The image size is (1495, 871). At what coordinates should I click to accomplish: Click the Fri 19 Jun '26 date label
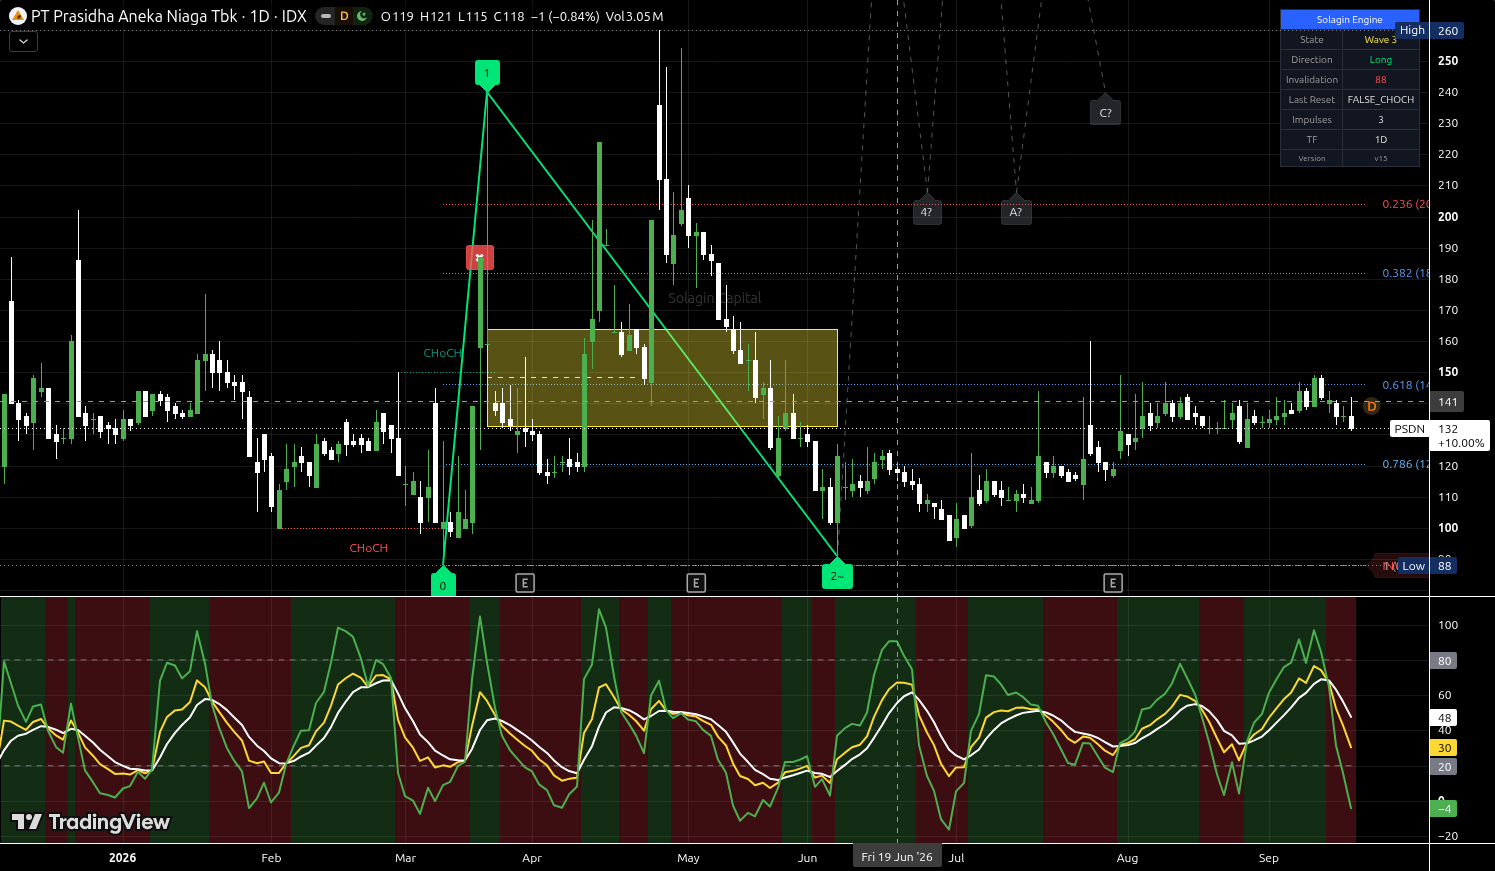click(x=897, y=857)
